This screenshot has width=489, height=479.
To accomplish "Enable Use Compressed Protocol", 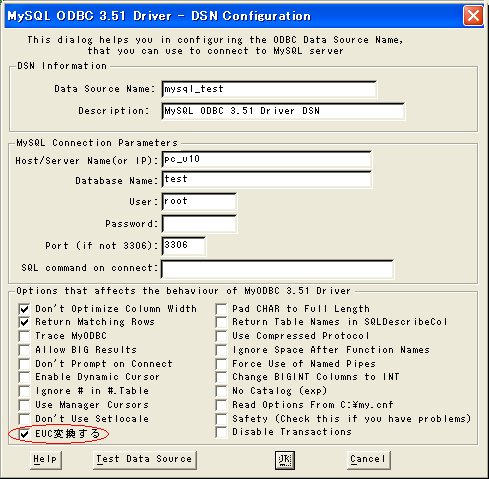I will point(221,336).
